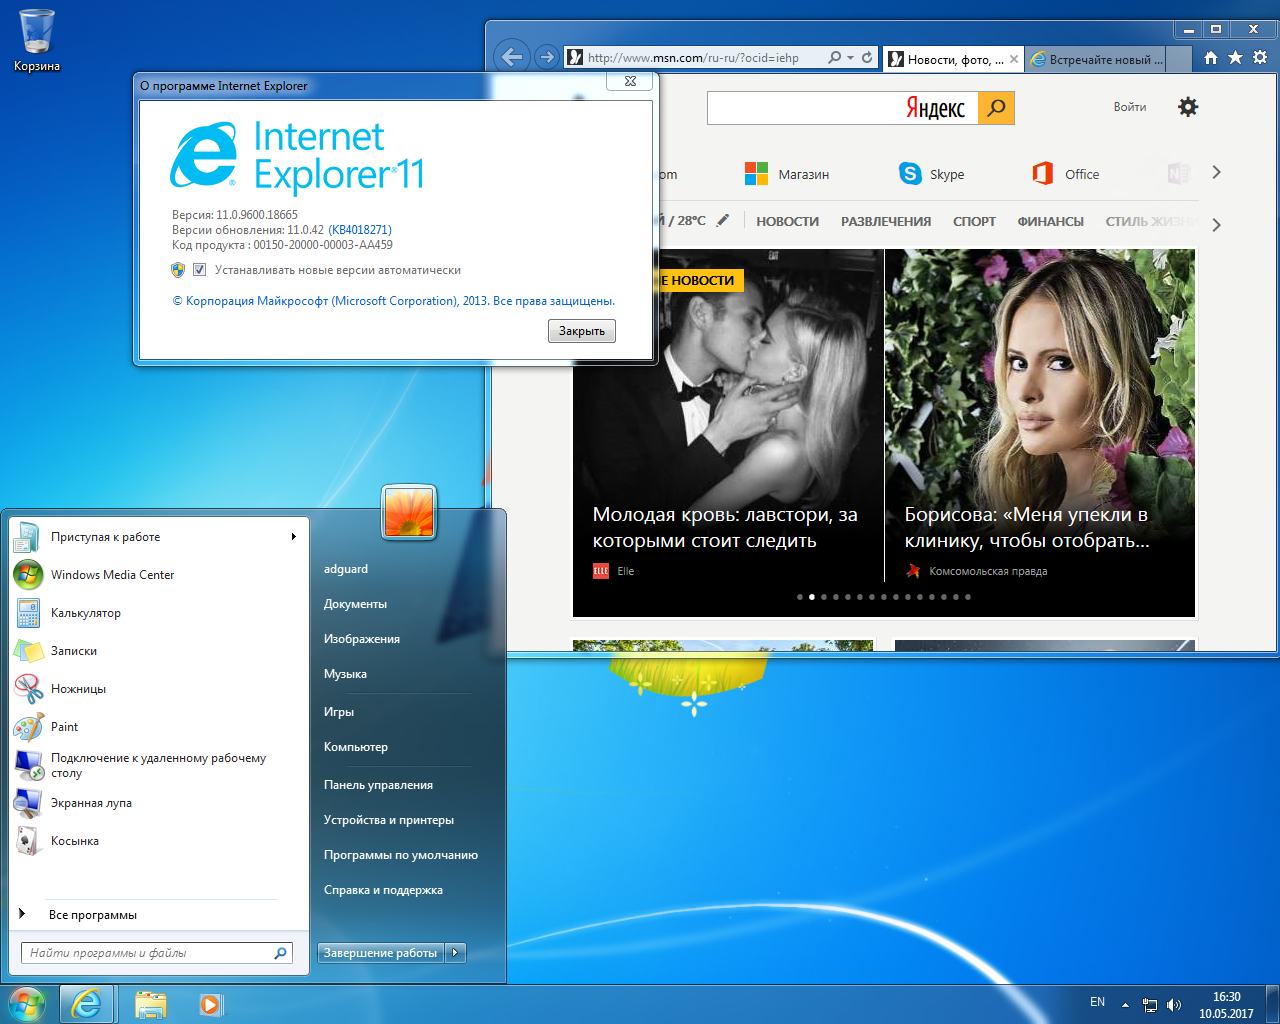Toggle automatic new version install checkbox

[199, 270]
